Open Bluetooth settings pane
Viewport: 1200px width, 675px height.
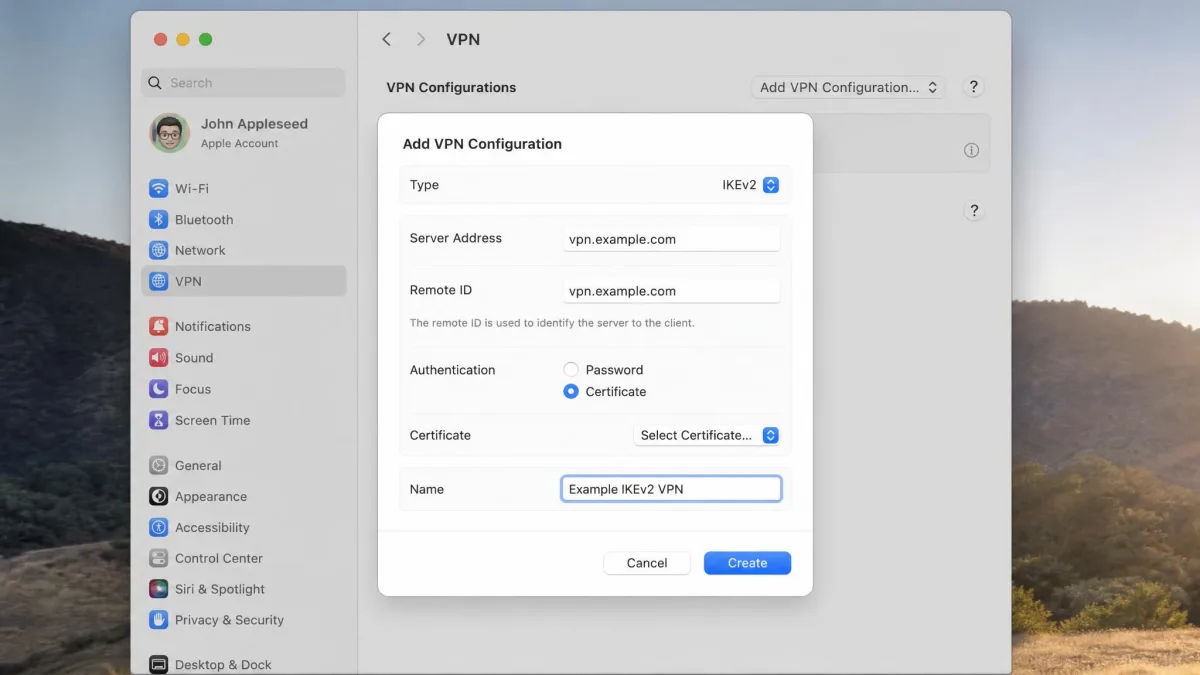pyautogui.click(x=244, y=219)
